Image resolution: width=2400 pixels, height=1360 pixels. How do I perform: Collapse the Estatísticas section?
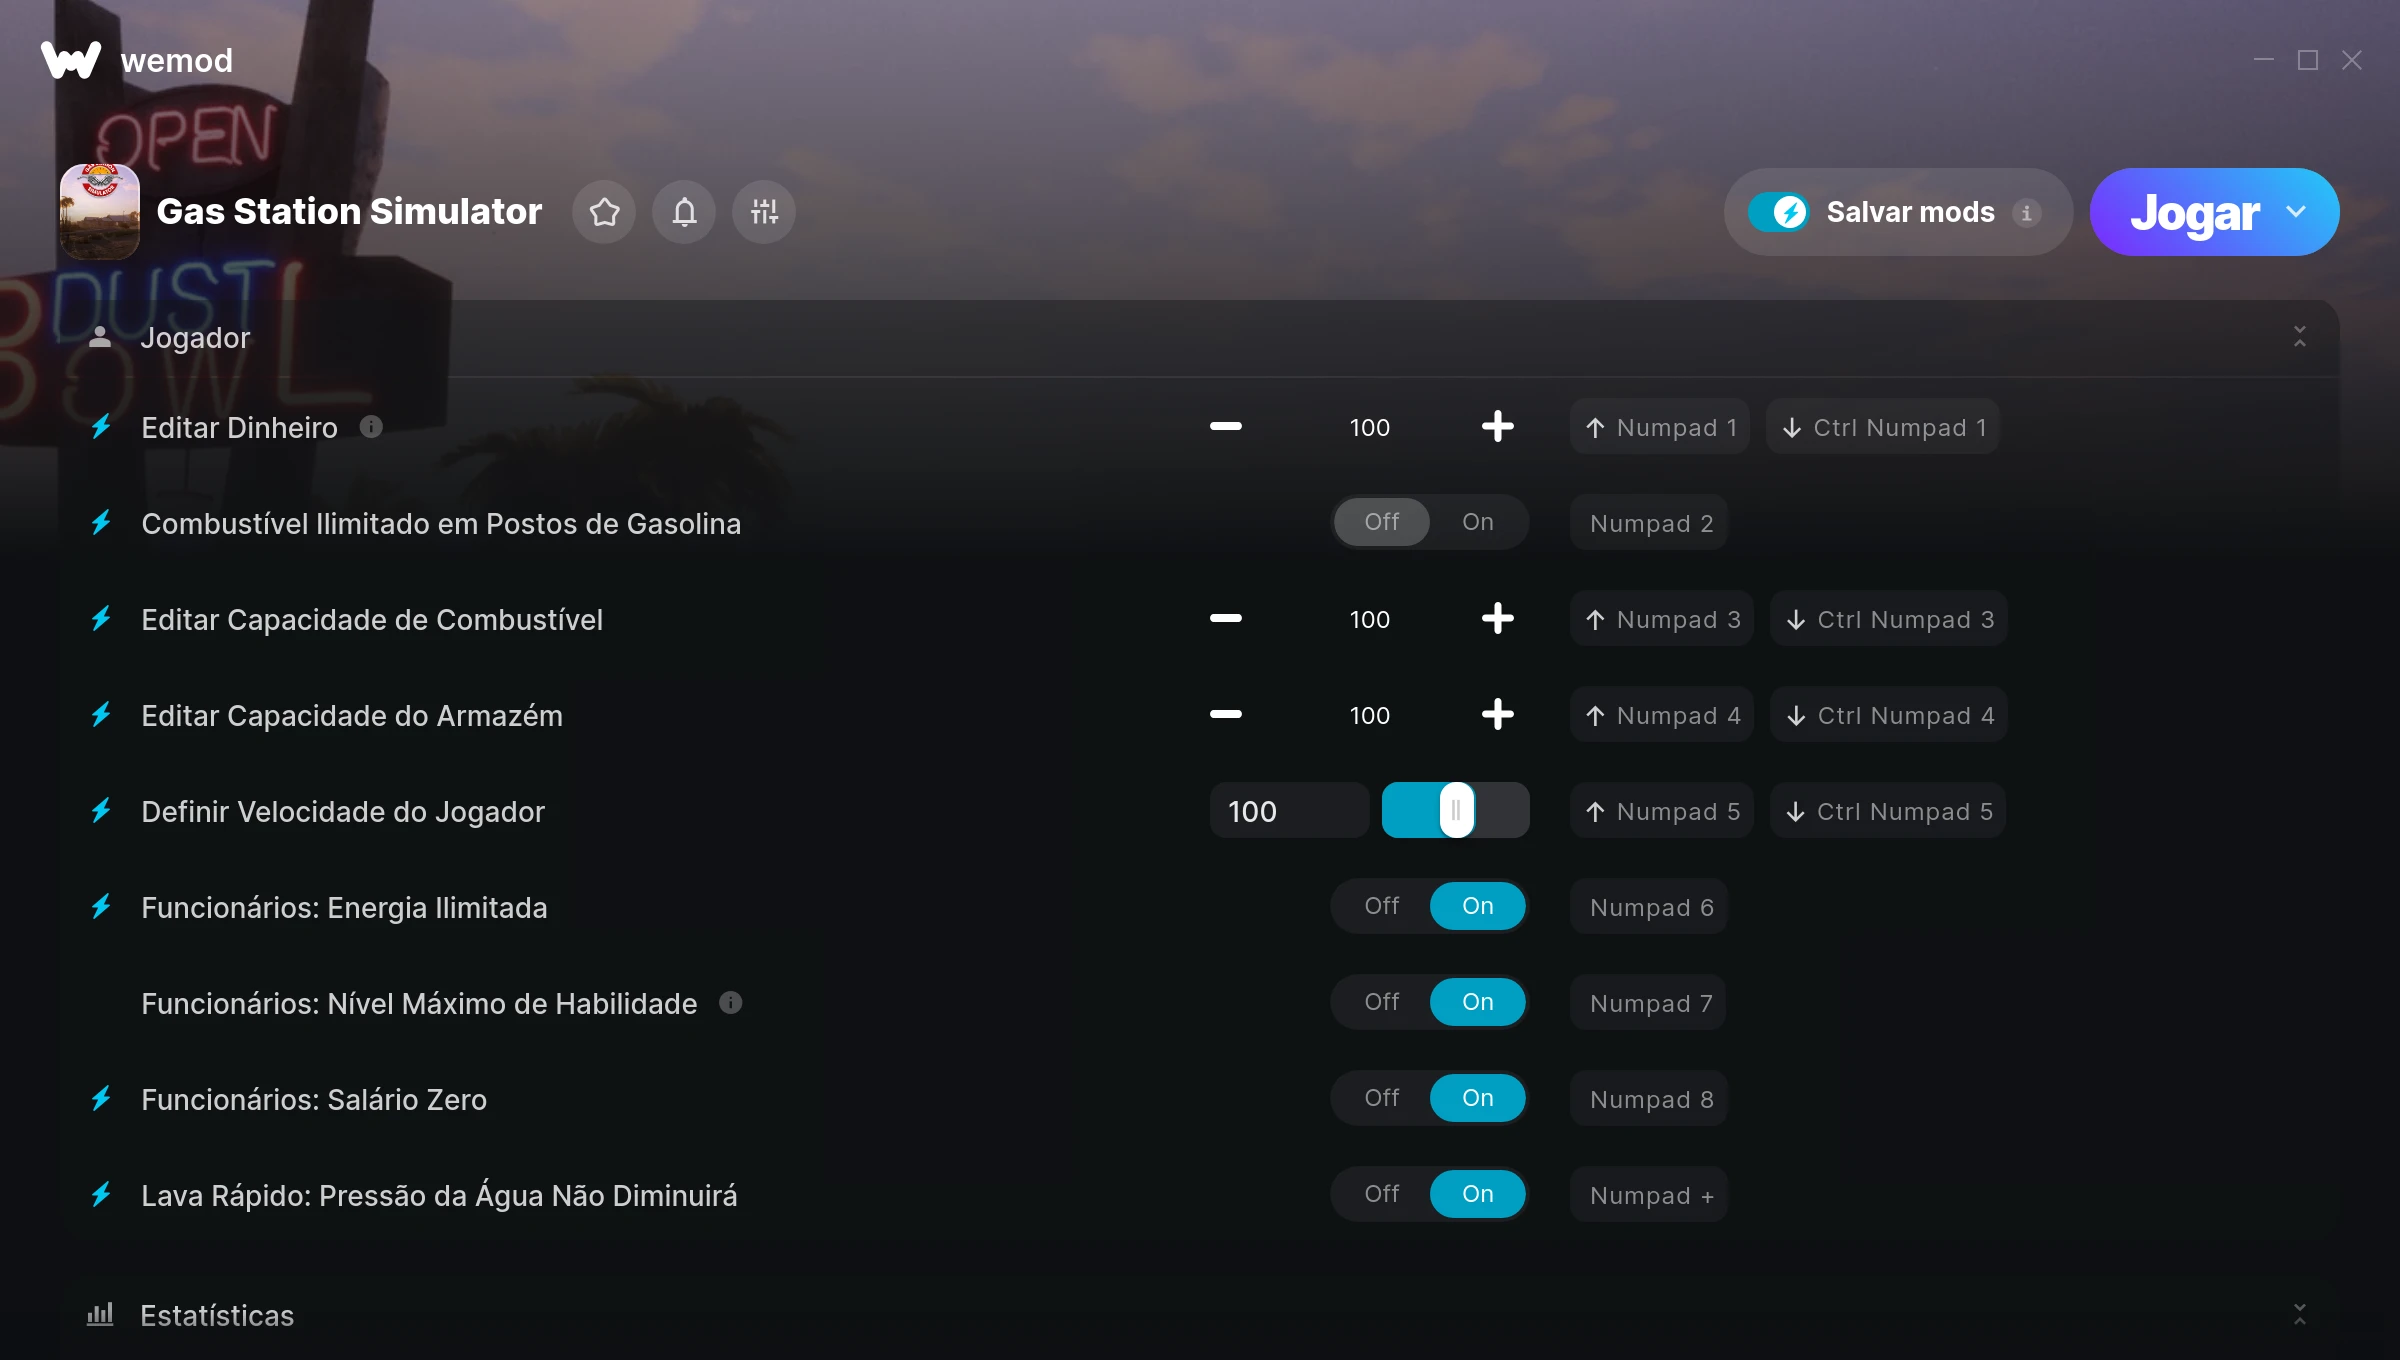click(x=2299, y=1314)
